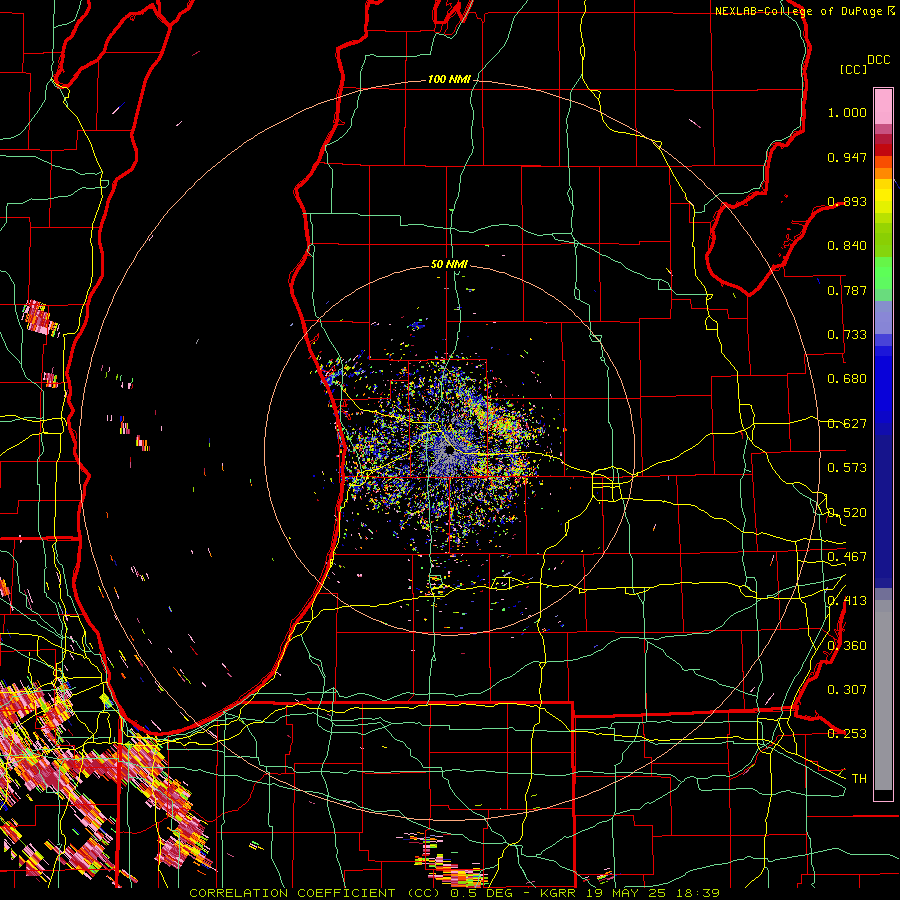Click the 0.413 scale value

[847, 601]
